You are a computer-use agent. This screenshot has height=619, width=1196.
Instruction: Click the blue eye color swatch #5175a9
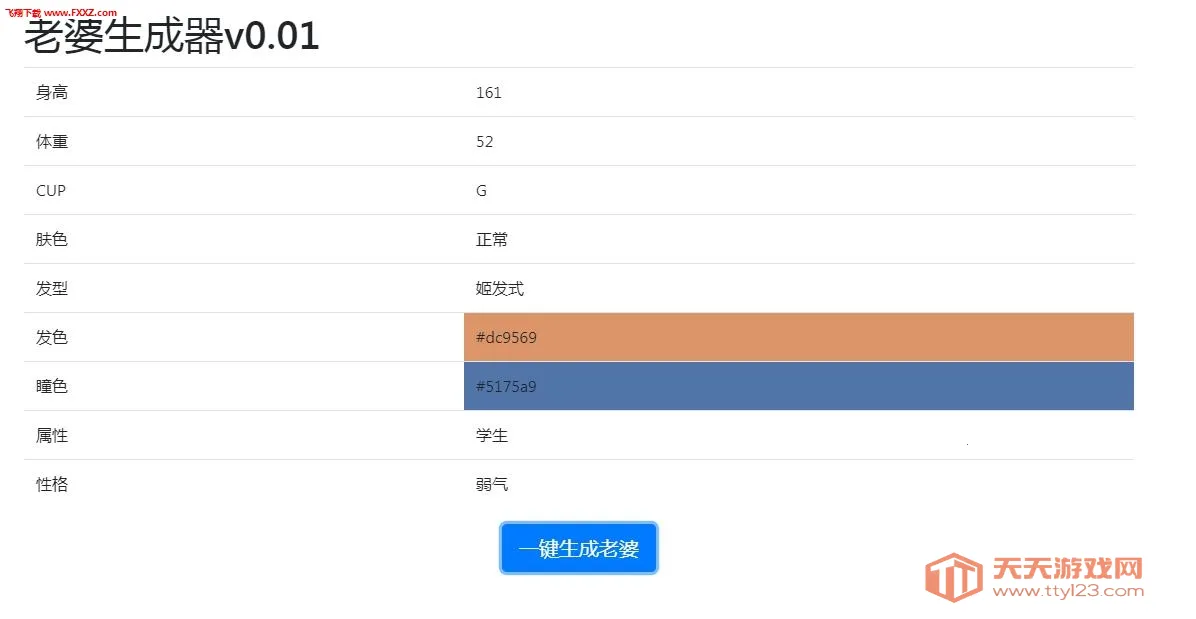pyautogui.click(x=798, y=386)
